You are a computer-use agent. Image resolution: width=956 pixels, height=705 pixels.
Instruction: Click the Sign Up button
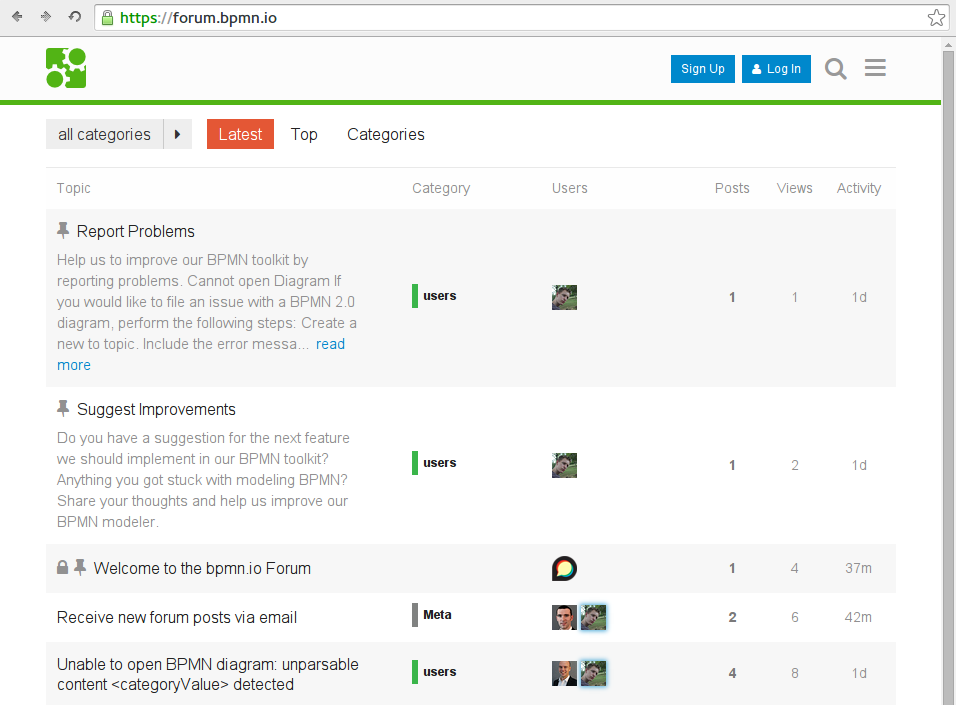coord(702,69)
